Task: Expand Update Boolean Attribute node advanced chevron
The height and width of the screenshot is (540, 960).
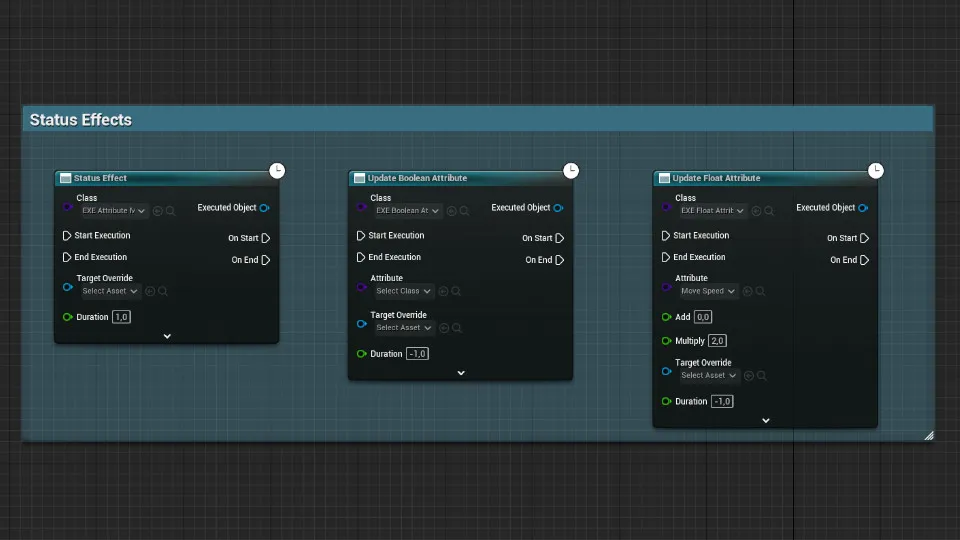Action: coord(461,373)
